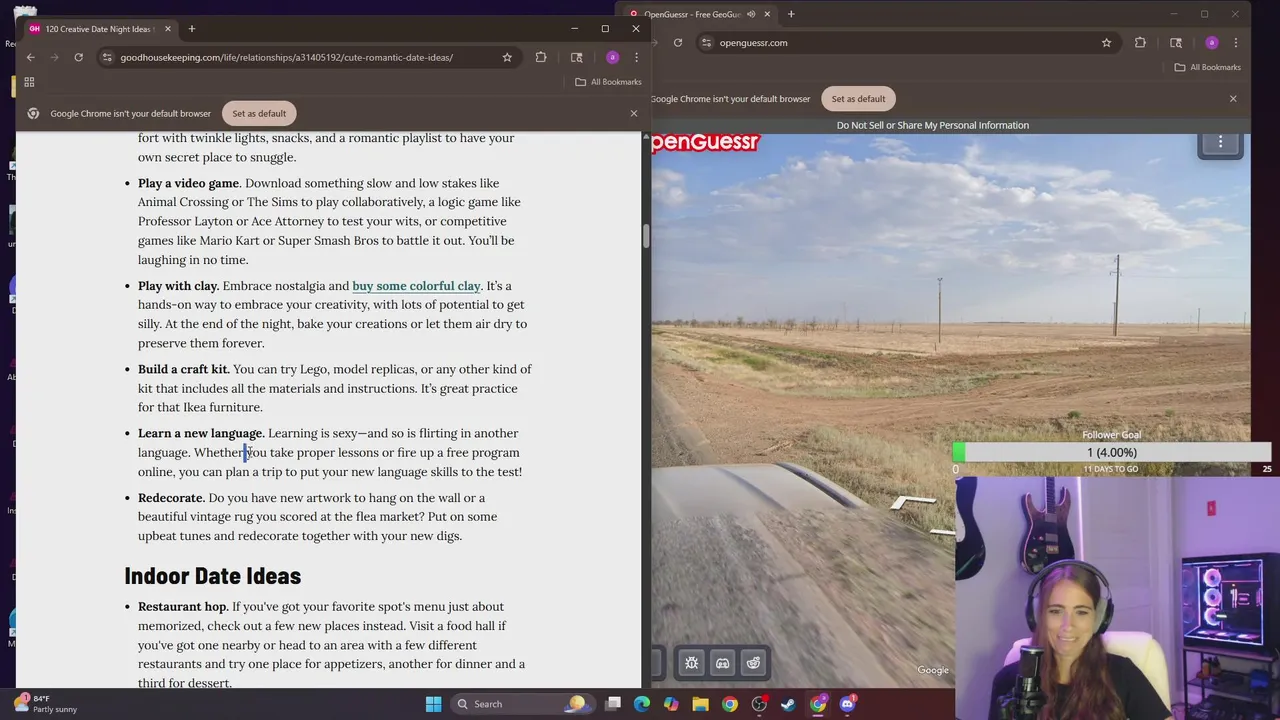Open extensions in the Good Housekeeping window
1280x720 pixels.
[x=541, y=57]
